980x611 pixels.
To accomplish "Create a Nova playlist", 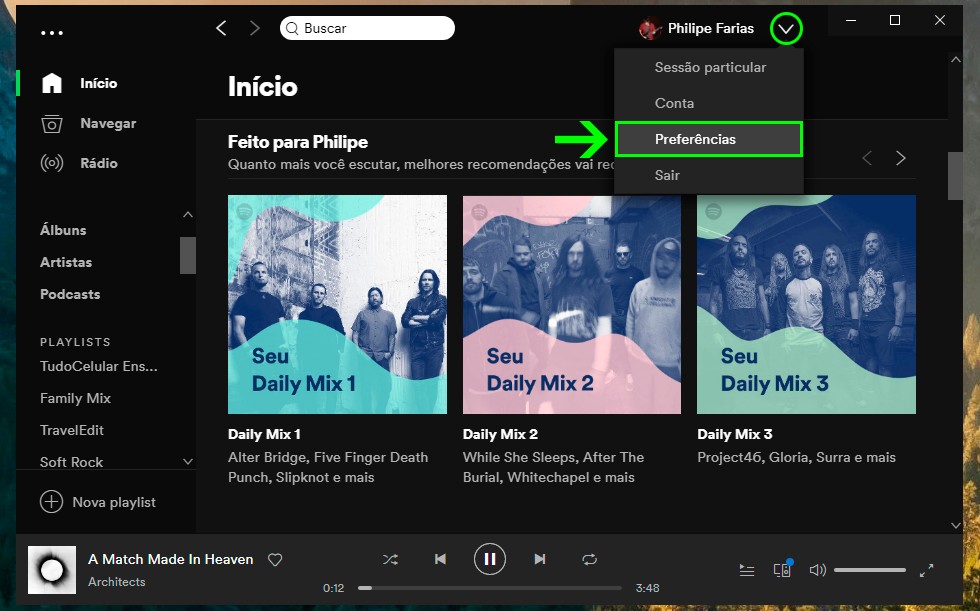I will [98, 502].
